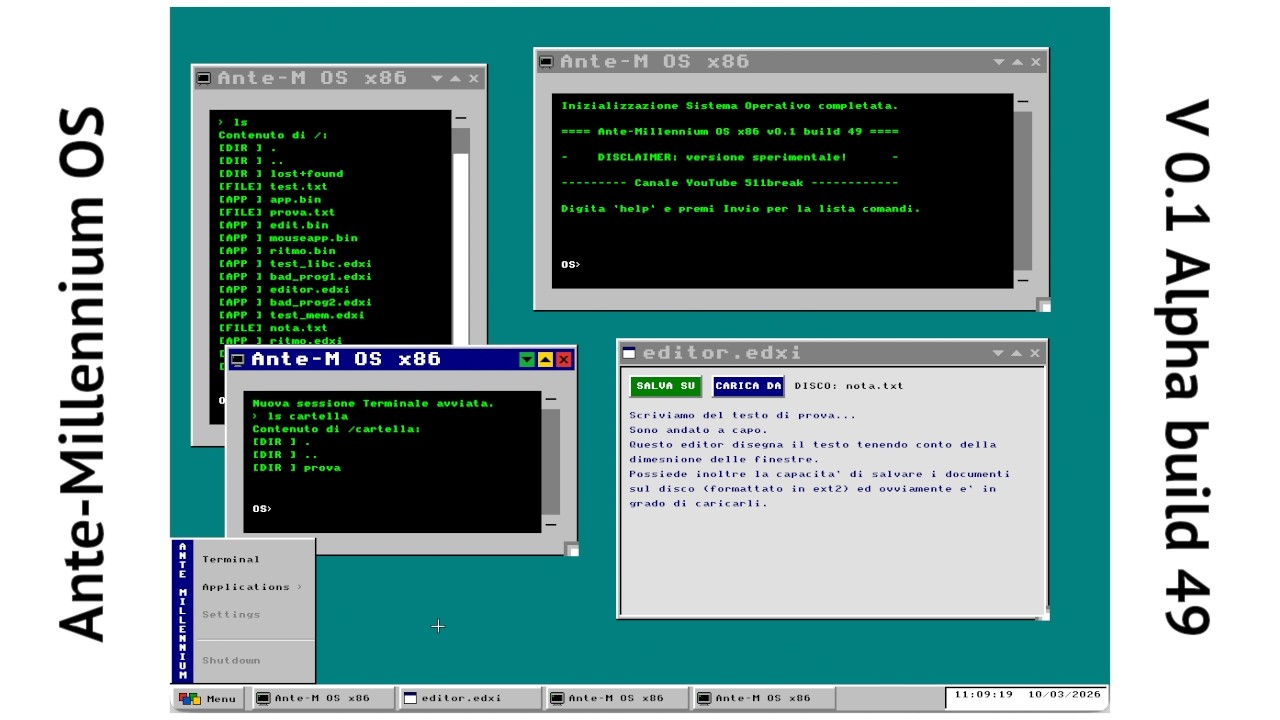Click the resize grip of the active terminal window
Viewport: 1280px width, 720px height.
[x=572, y=549]
